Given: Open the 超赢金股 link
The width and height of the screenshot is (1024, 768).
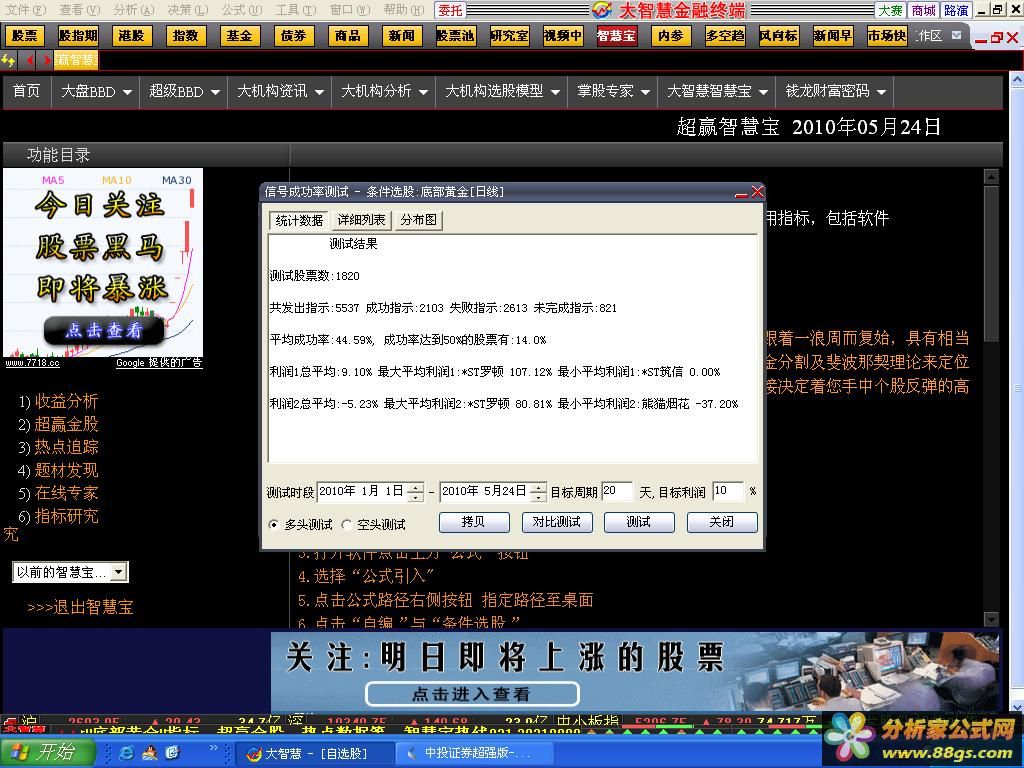Looking at the screenshot, I should pyautogui.click(x=66, y=424).
